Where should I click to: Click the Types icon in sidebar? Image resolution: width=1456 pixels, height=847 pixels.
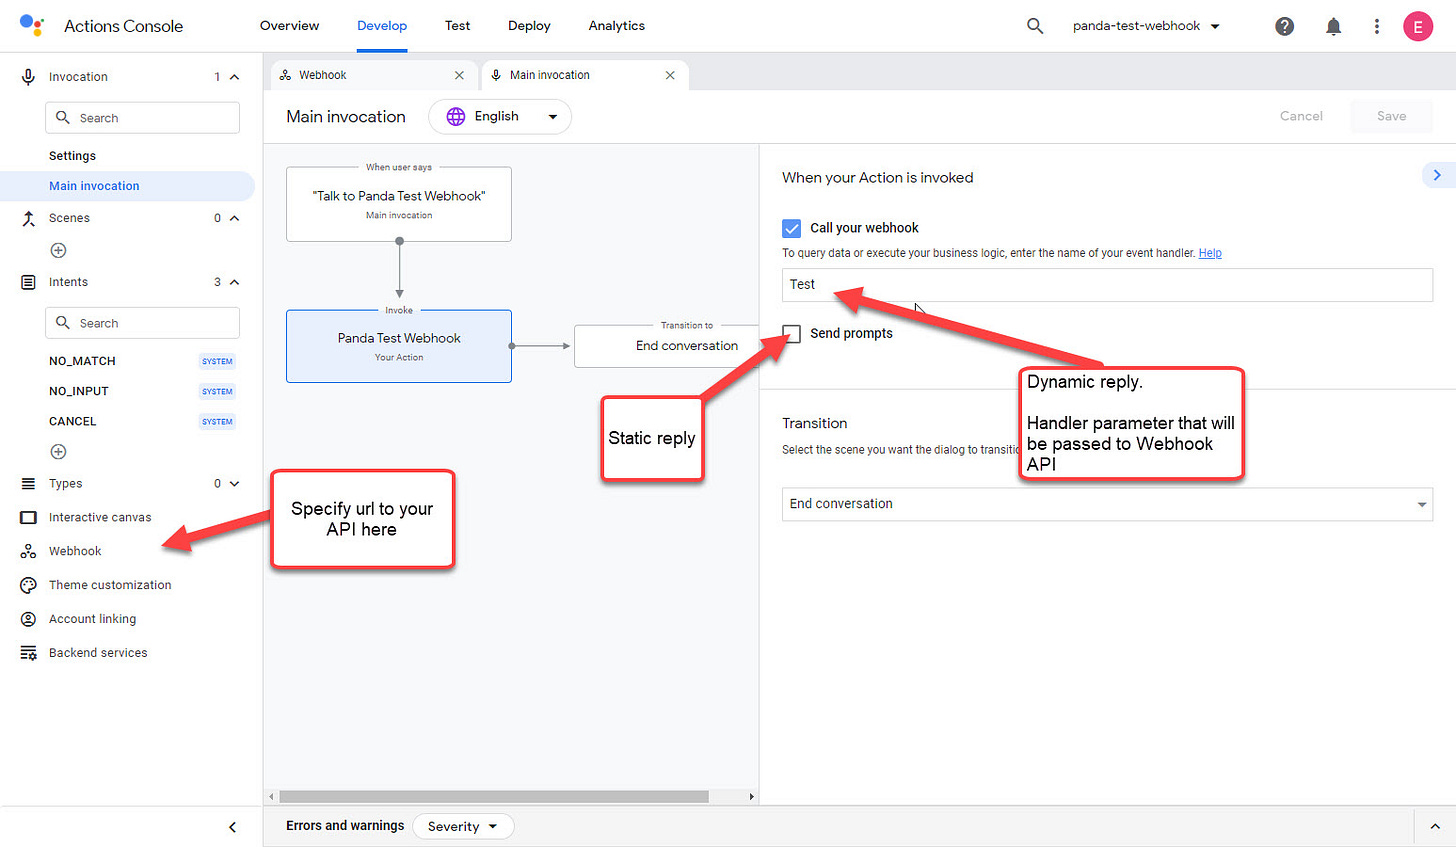[28, 484]
